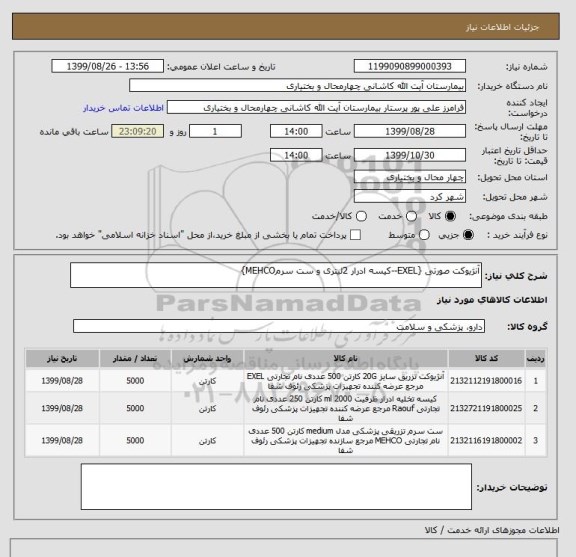The image size is (576, 557).
Task: Click the announcement date field 1399/08/26 - 13:56
Action: (x=108, y=67)
